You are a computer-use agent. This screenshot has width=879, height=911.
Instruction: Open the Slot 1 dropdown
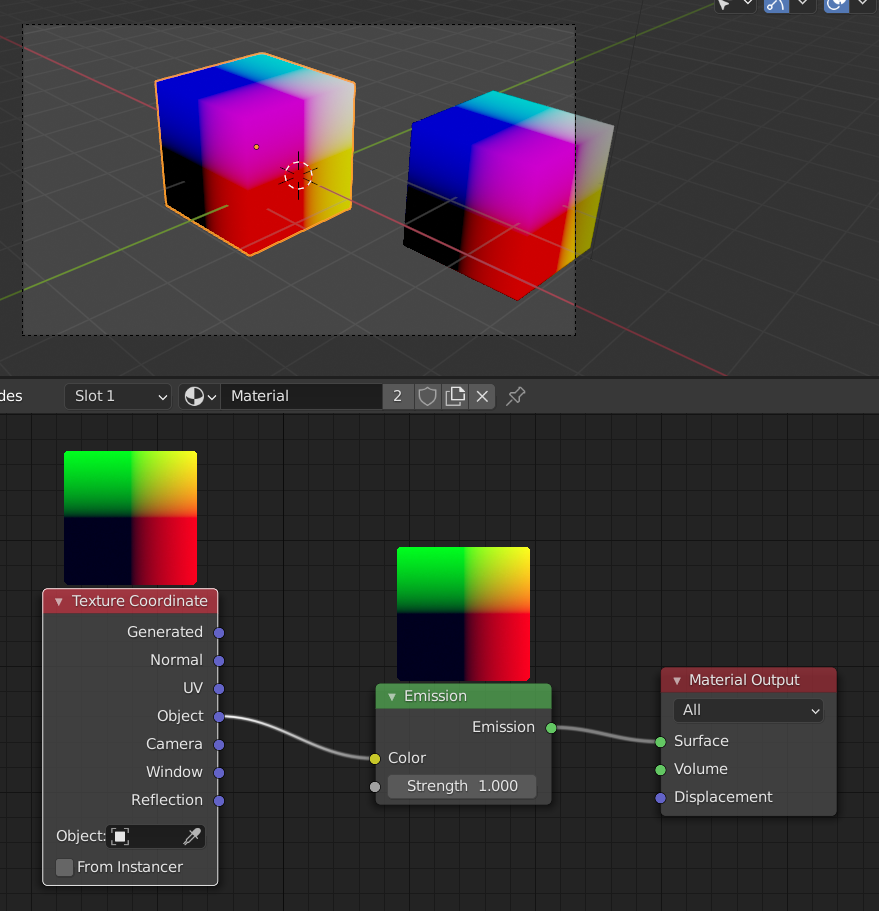click(118, 396)
